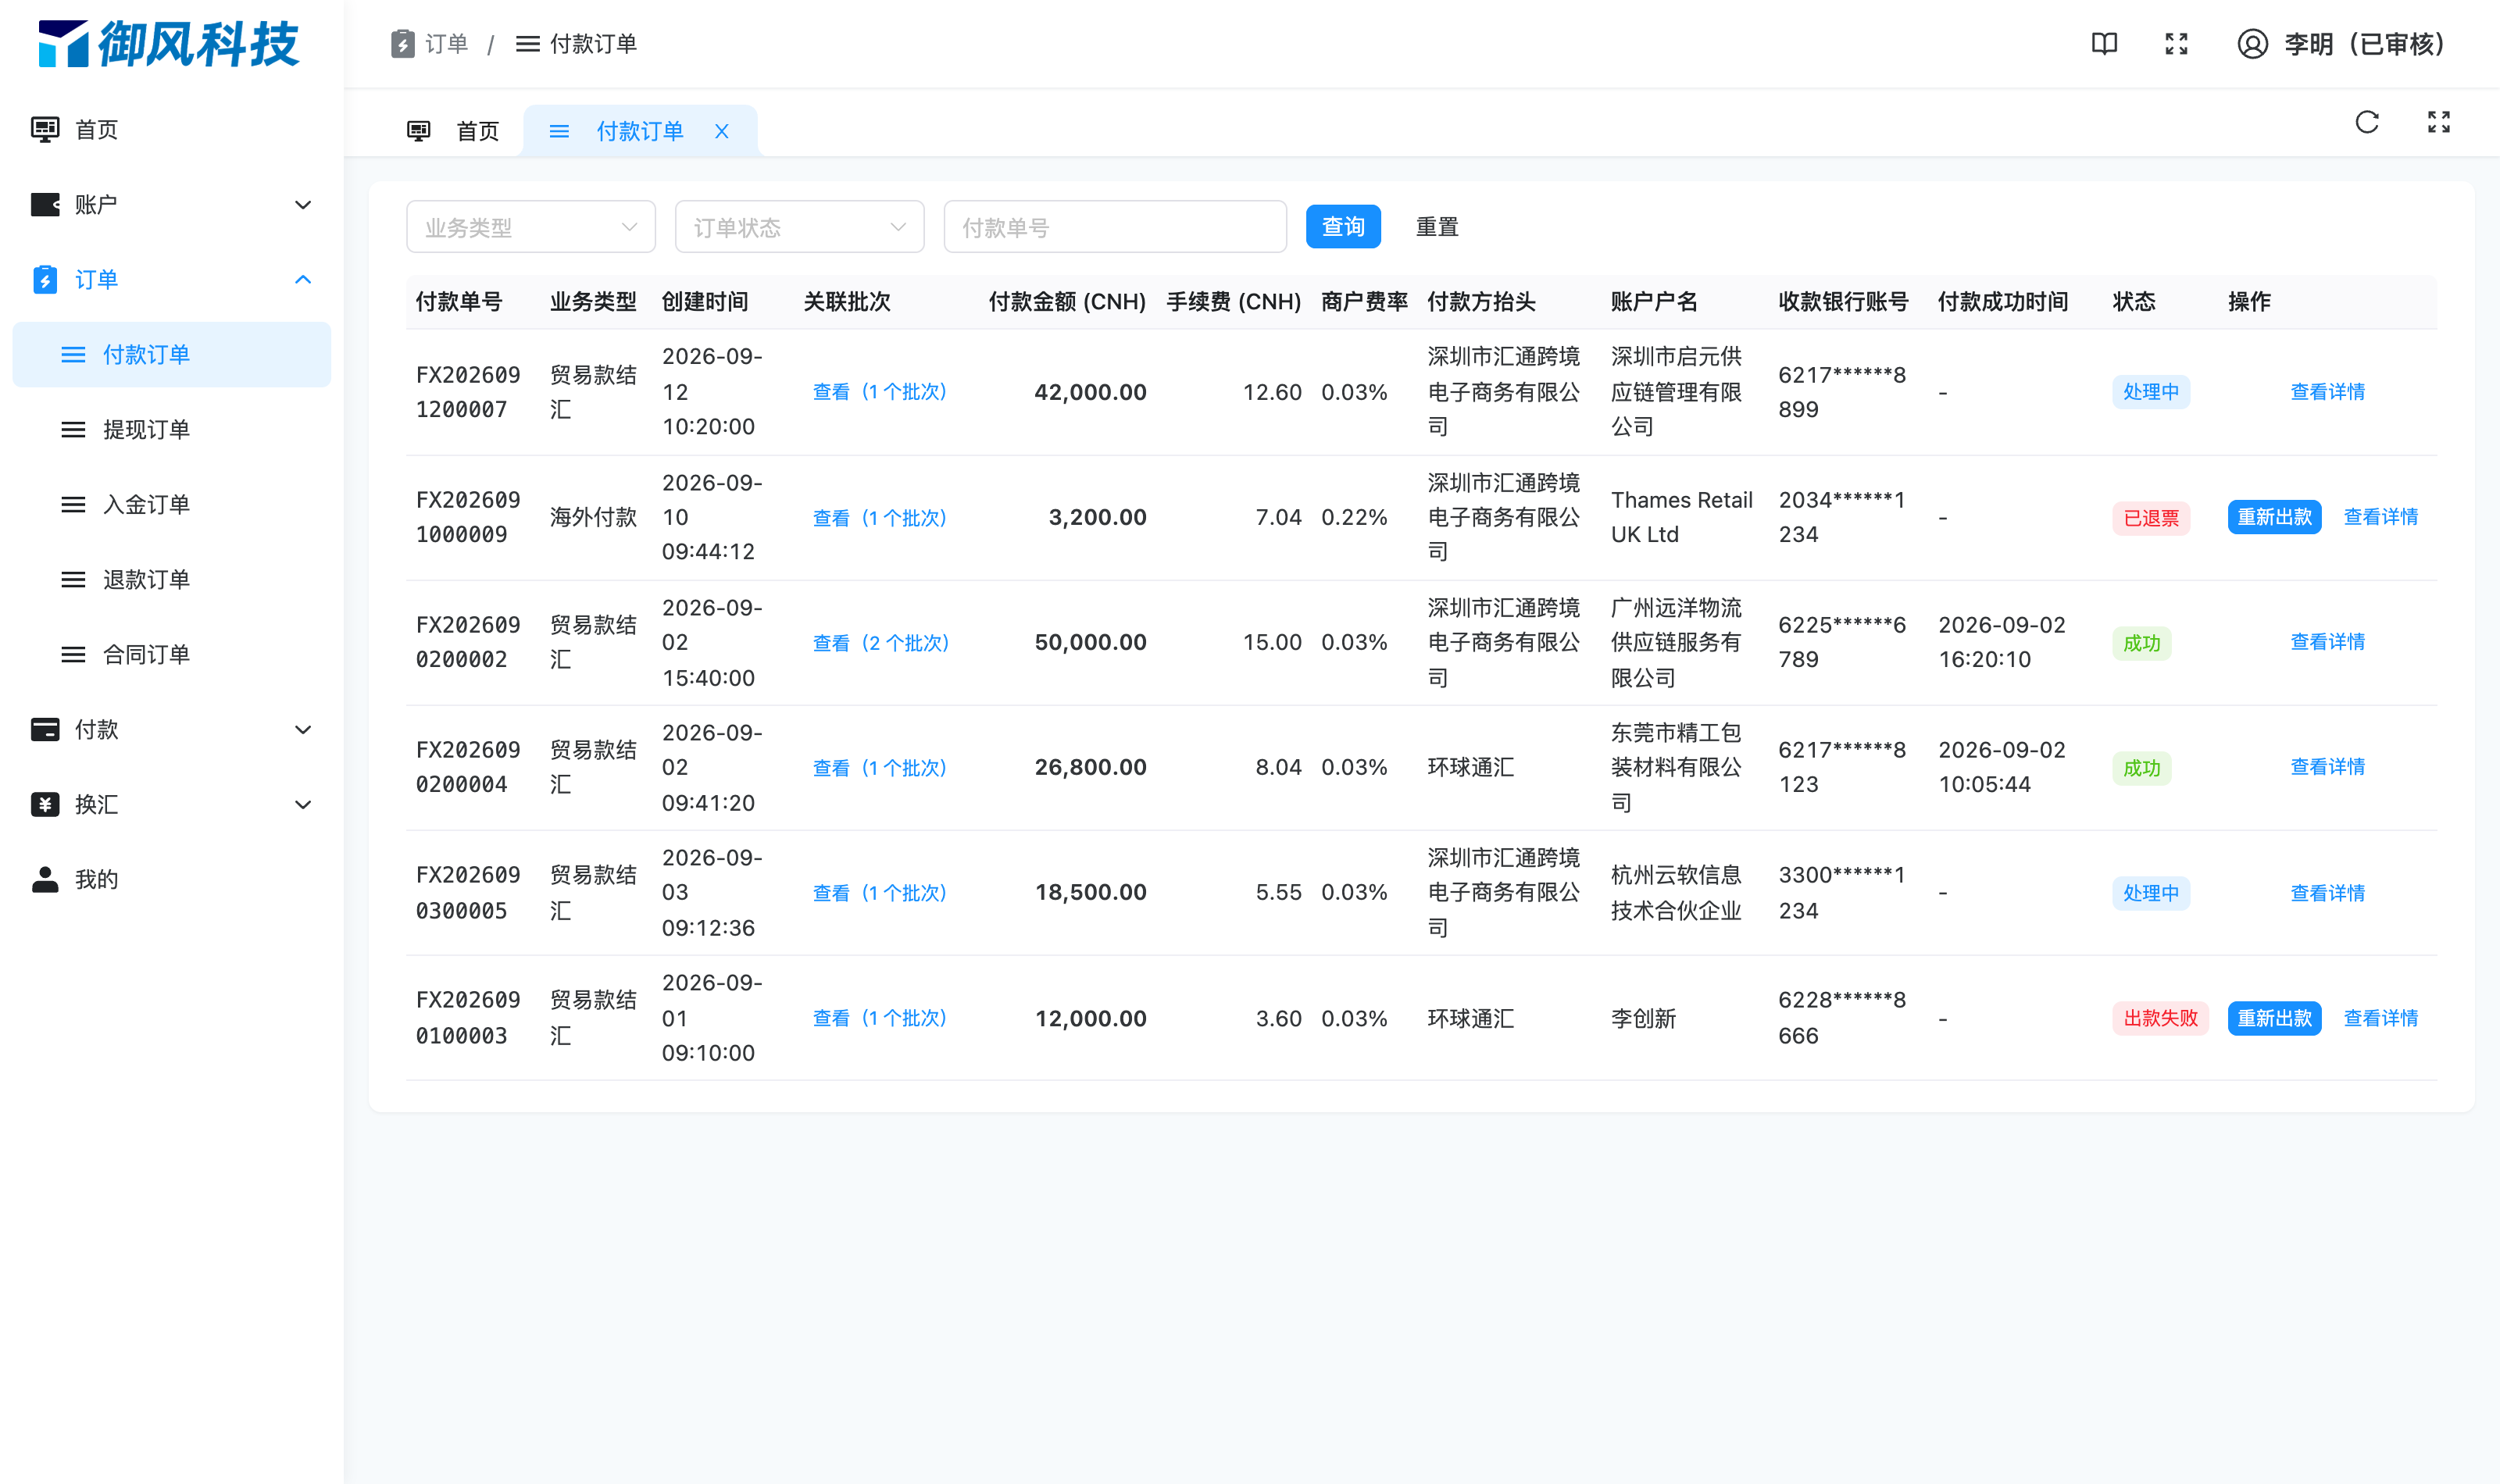Screen dimensions: 2500x1484
Task: Open 查看详情 for the 42,000.00 order
Action: (2327, 392)
